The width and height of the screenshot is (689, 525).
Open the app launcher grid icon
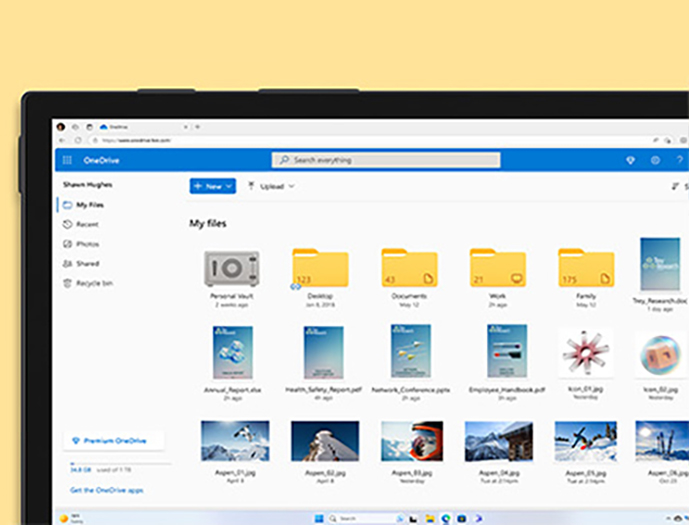(x=67, y=160)
